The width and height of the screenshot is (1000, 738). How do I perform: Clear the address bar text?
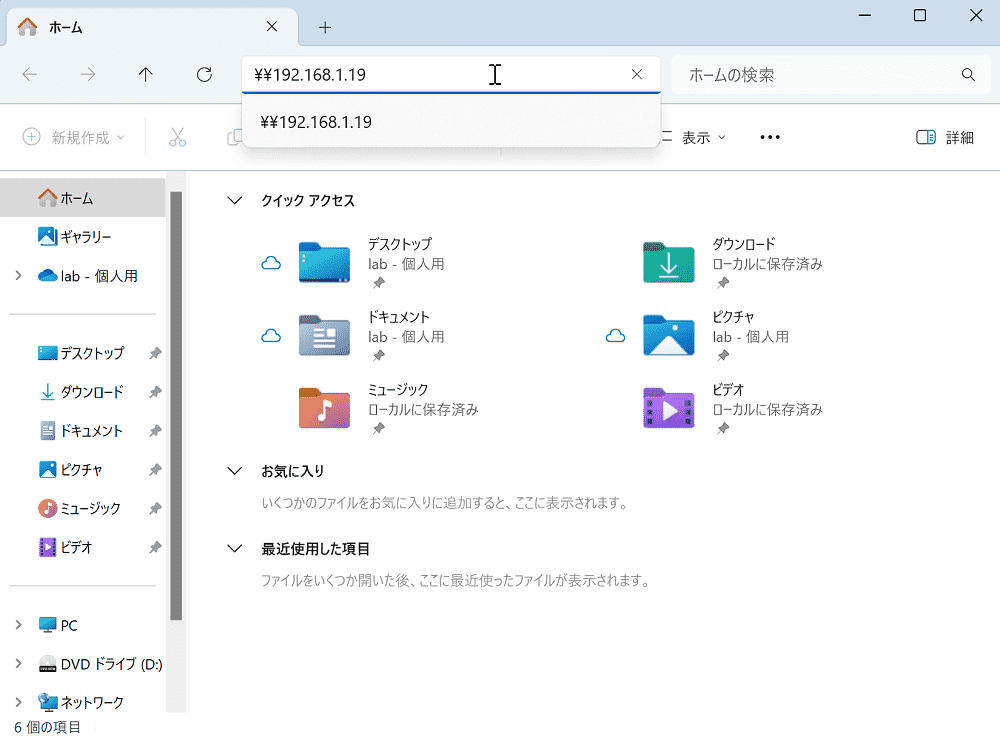(636, 74)
